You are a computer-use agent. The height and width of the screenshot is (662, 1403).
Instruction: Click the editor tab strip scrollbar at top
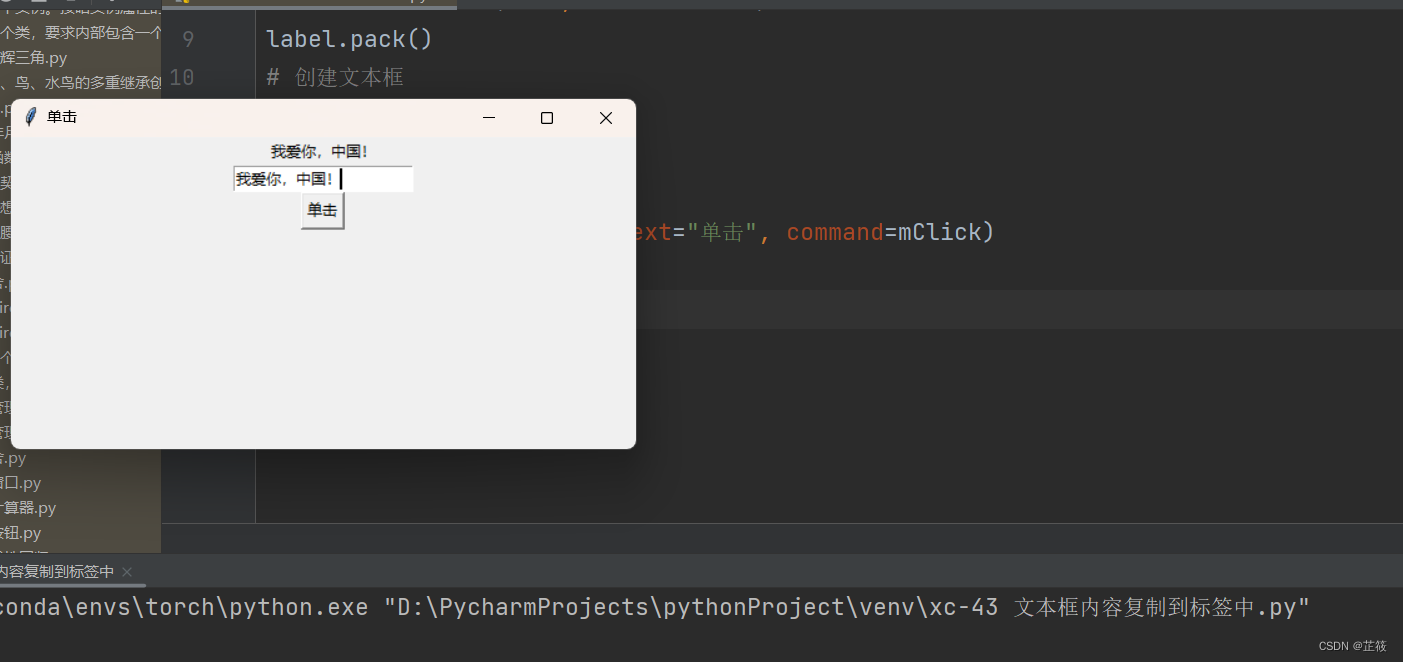coord(310,6)
